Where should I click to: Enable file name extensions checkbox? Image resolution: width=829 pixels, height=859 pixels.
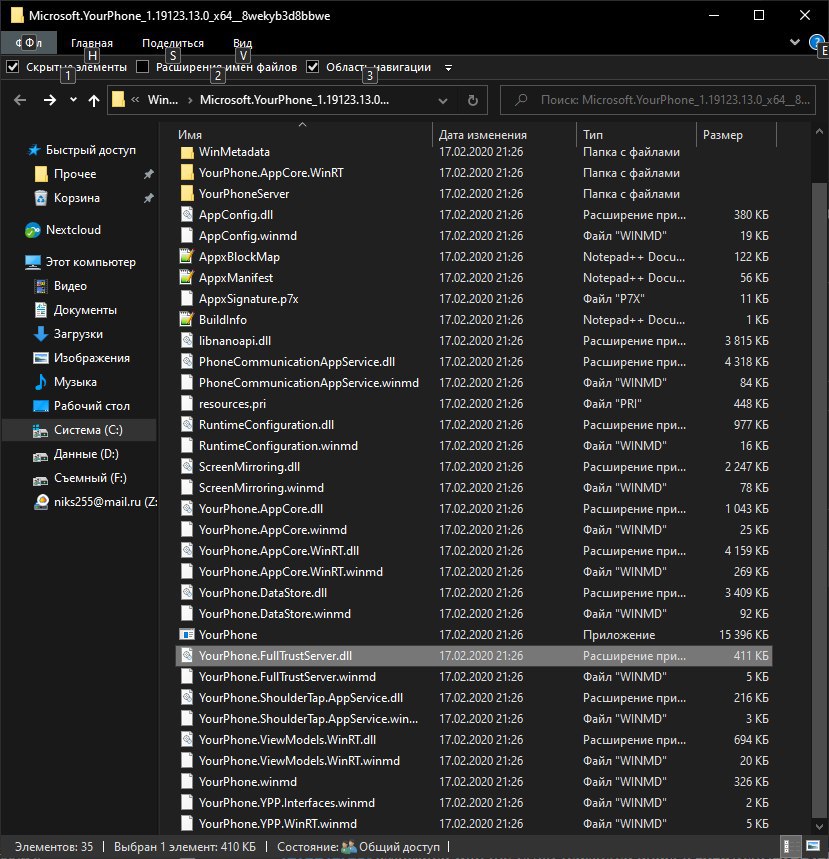click(x=142, y=67)
